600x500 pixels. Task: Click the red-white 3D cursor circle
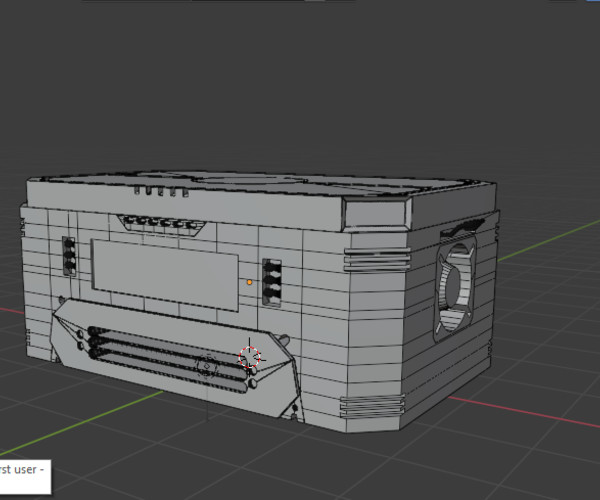coord(249,357)
